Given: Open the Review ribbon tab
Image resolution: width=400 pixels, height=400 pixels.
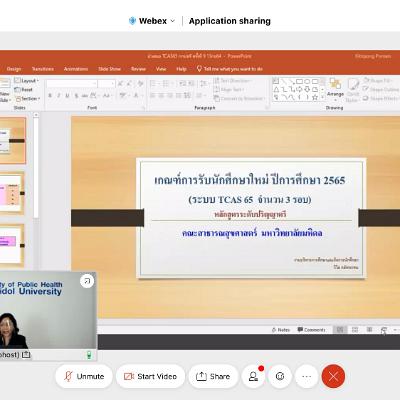Looking at the screenshot, I should tap(138, 69).
